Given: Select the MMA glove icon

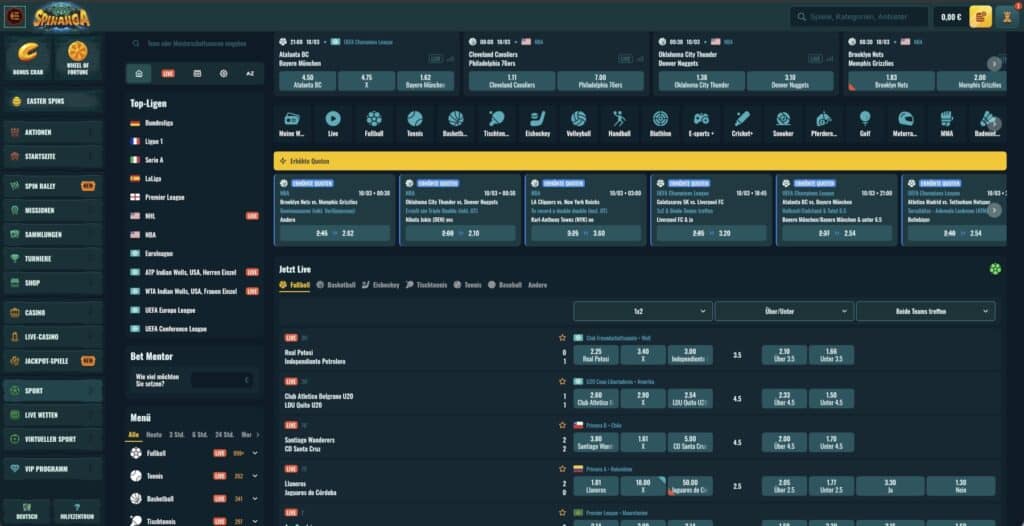Looking at the screenshot, I should [x=946, y=123].
